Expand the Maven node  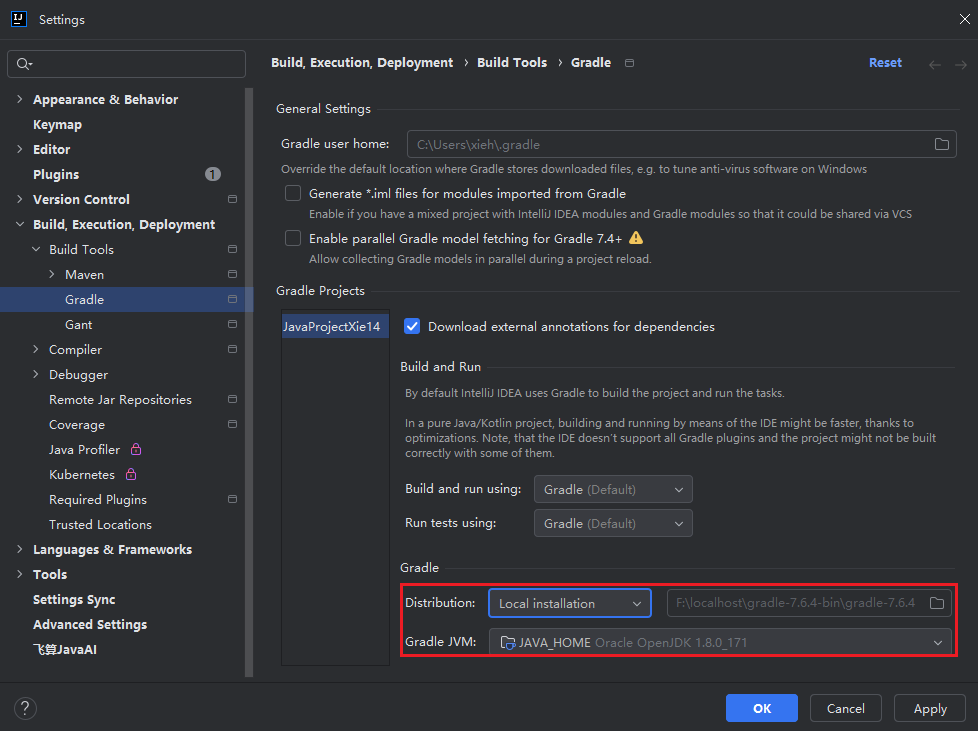[x=52, y=274]
